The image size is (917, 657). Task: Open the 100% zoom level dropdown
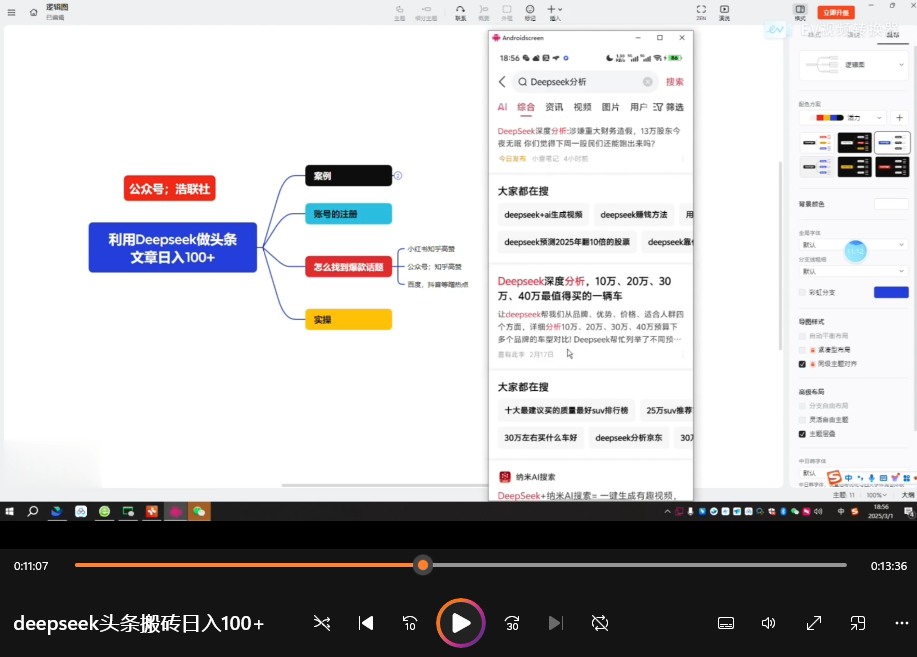876,495
